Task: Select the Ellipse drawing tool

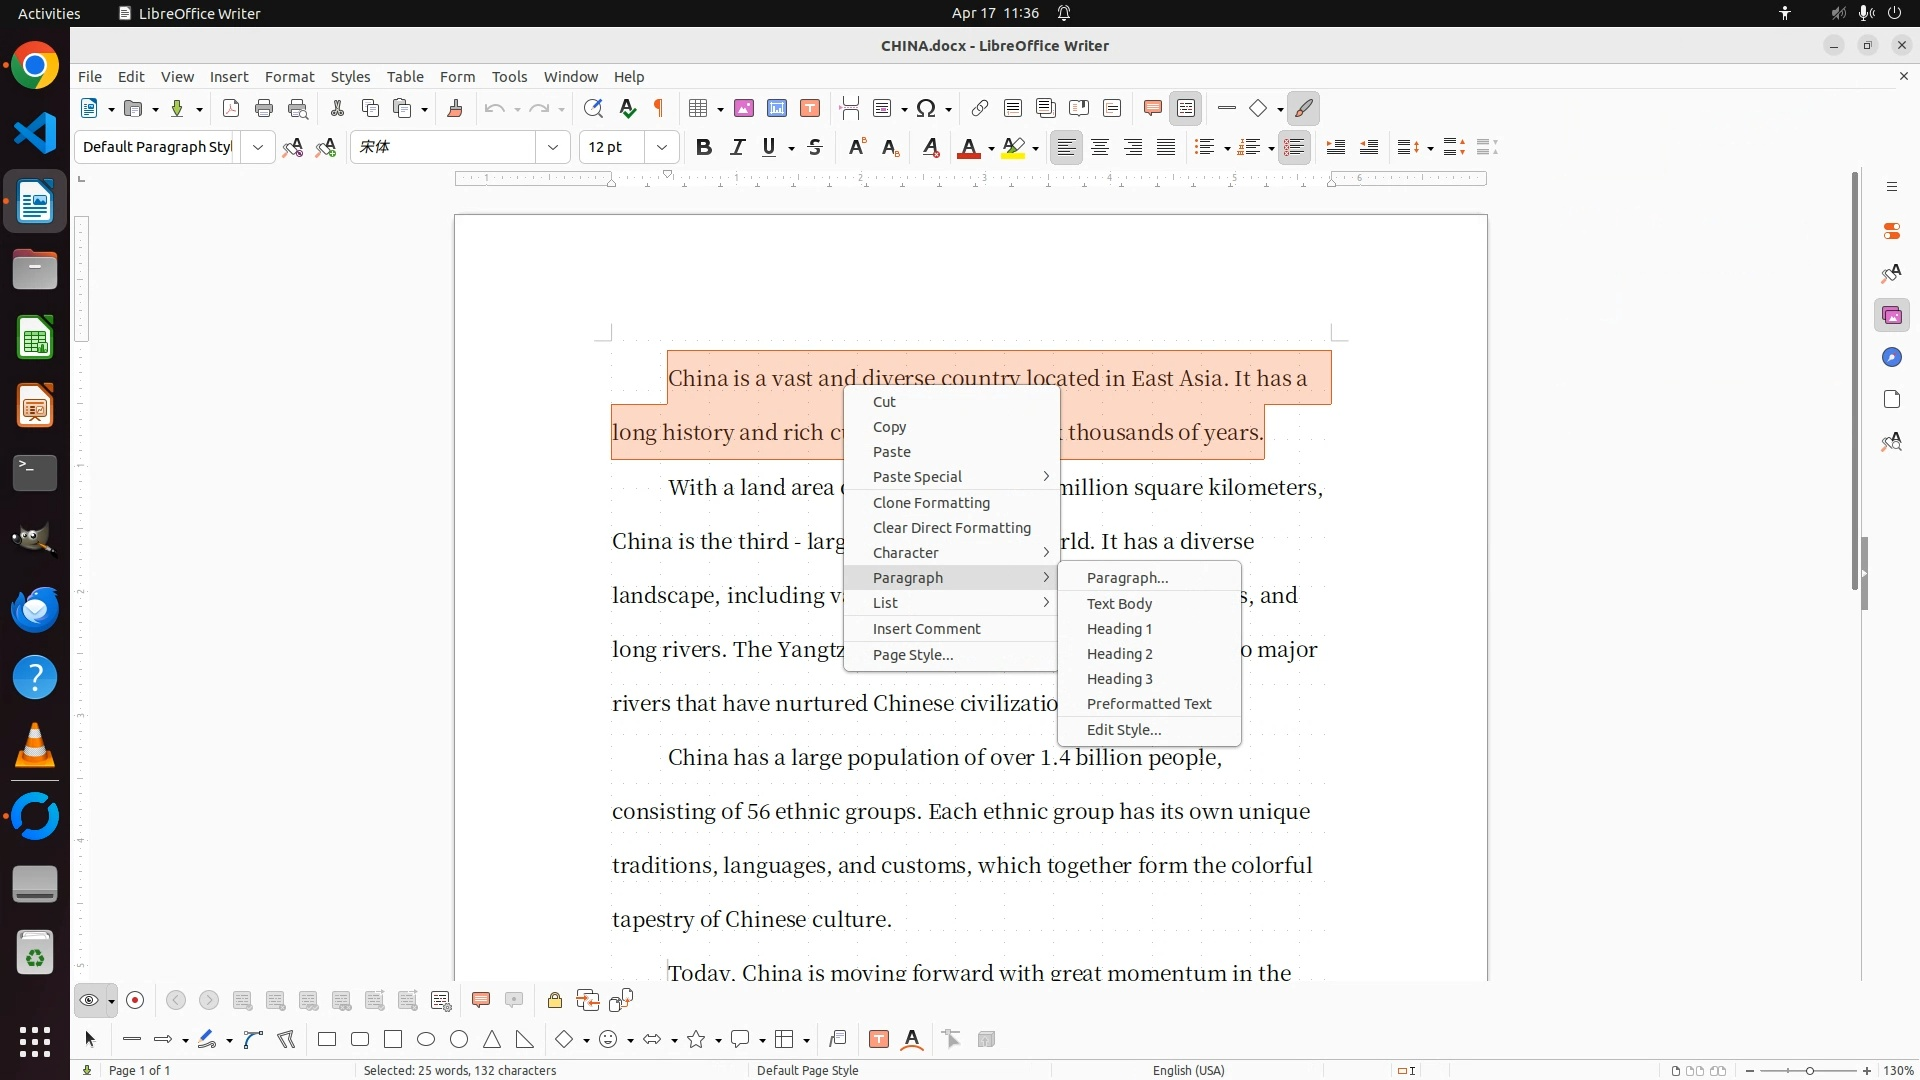Action: 426,1040
